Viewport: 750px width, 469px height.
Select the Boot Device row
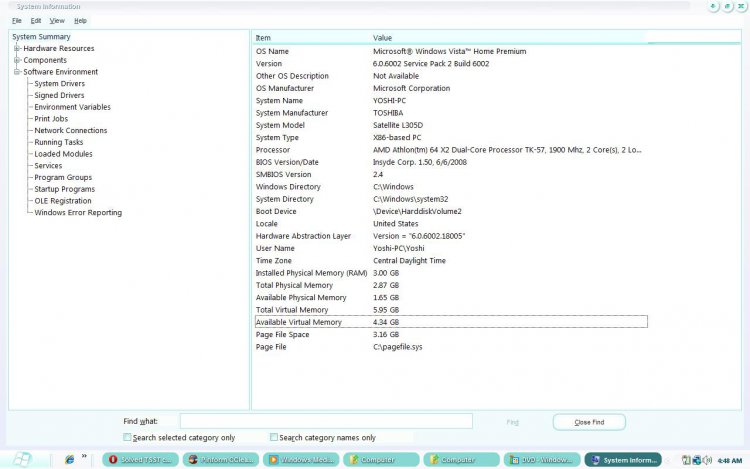tap(451, 211)
